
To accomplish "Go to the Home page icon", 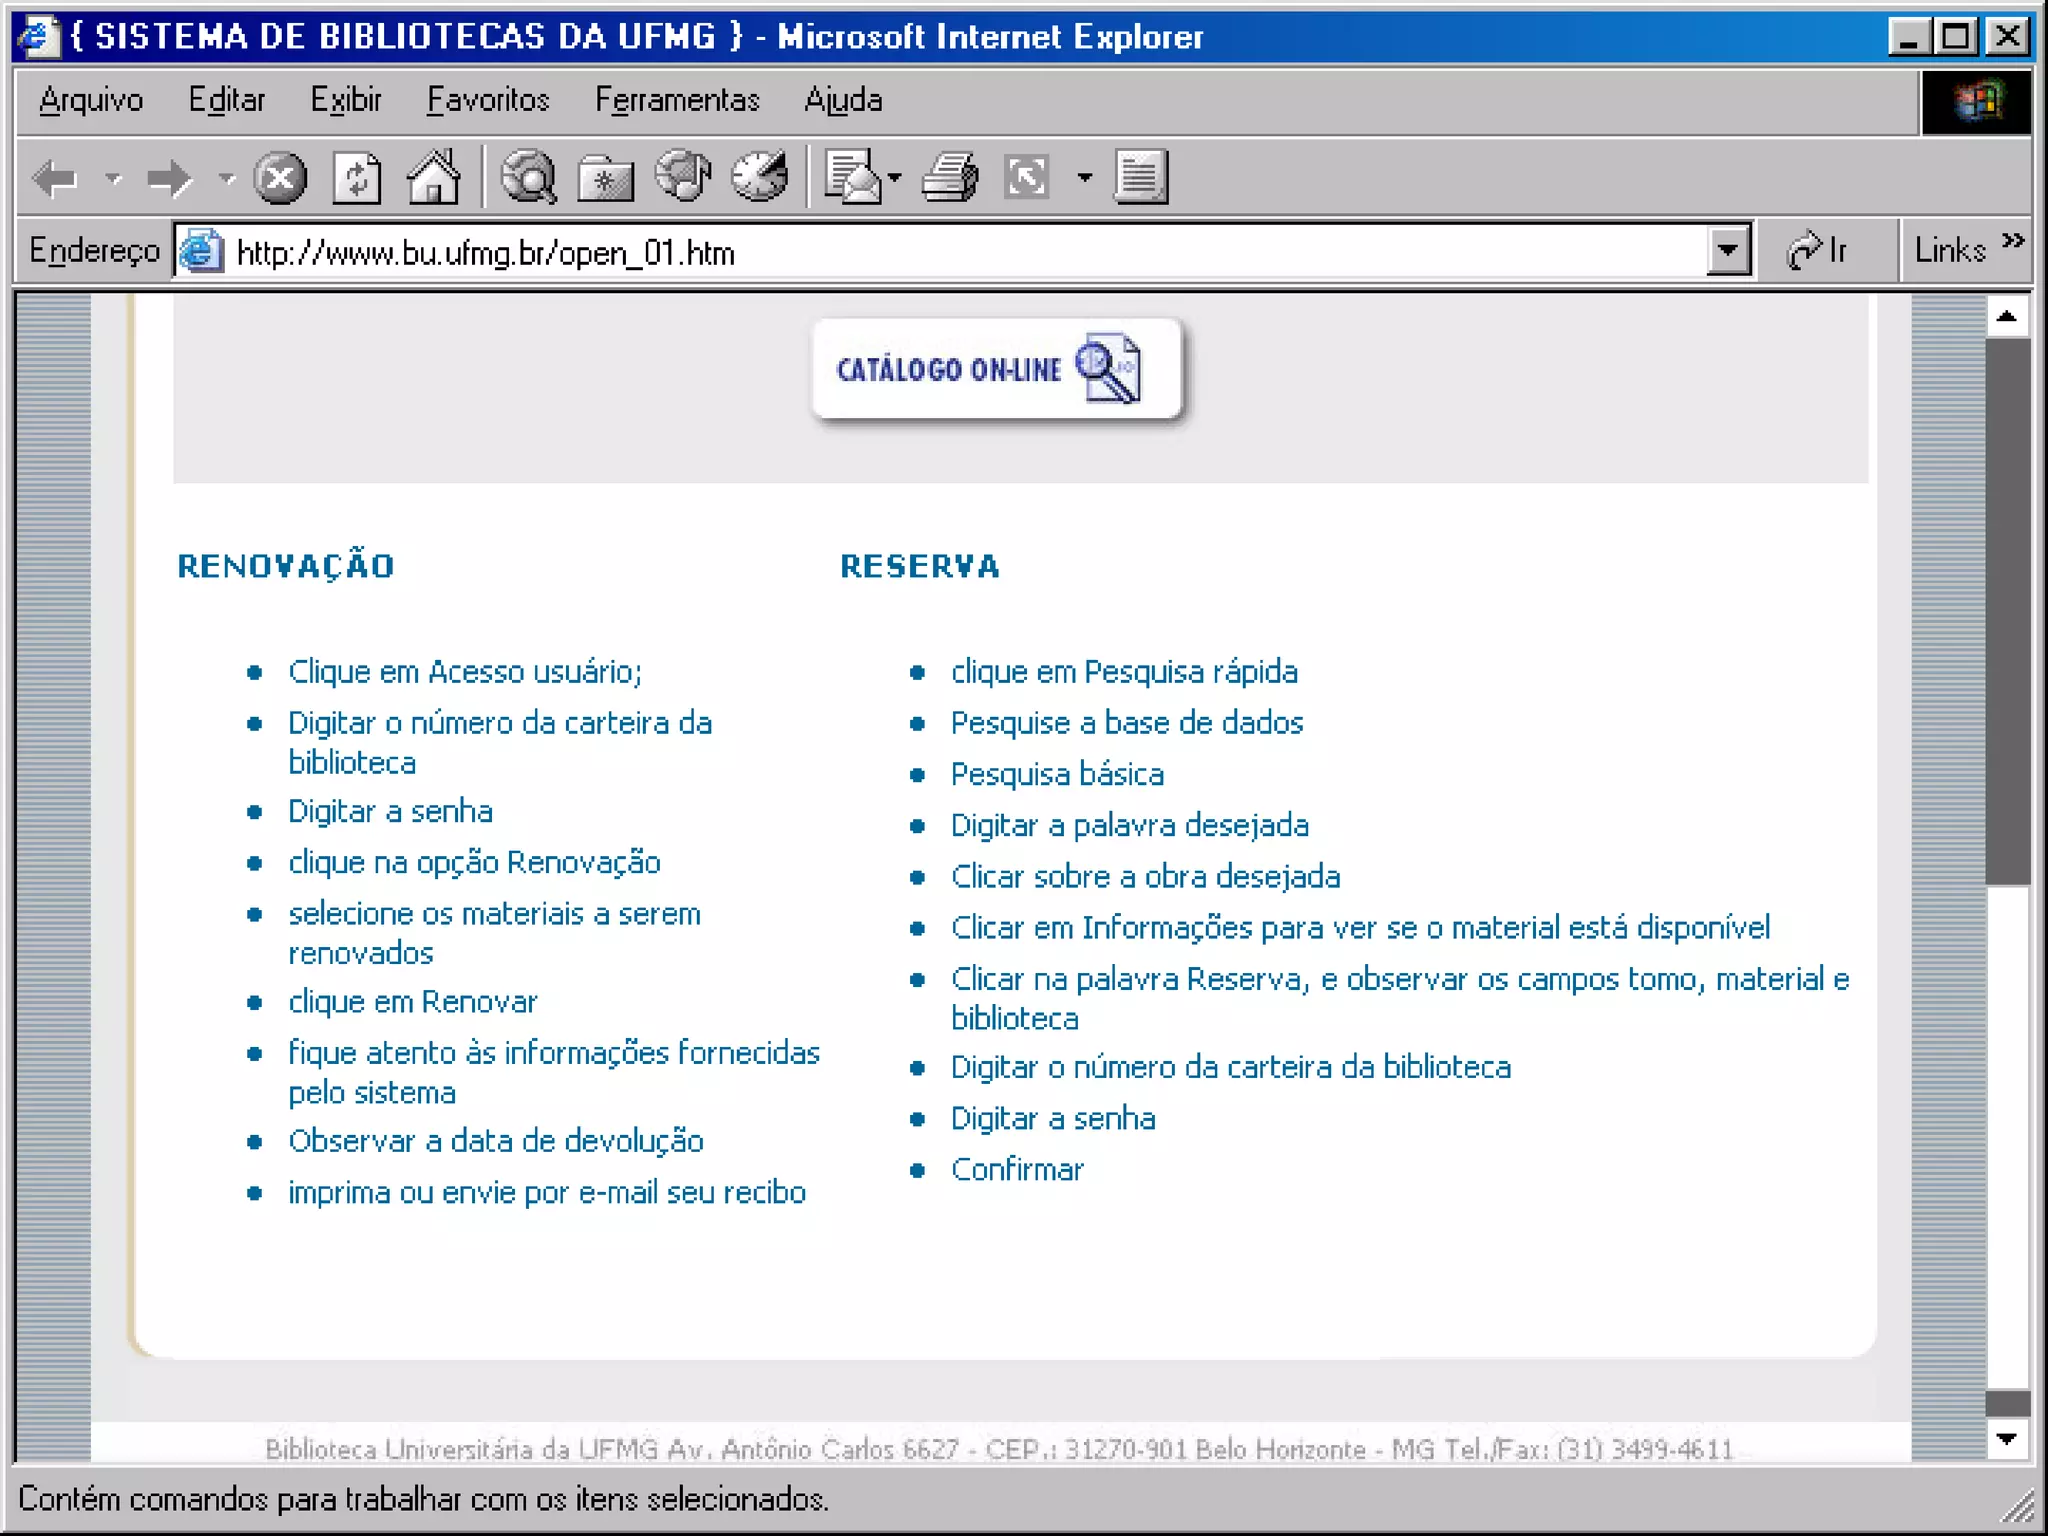I will 433,178.
